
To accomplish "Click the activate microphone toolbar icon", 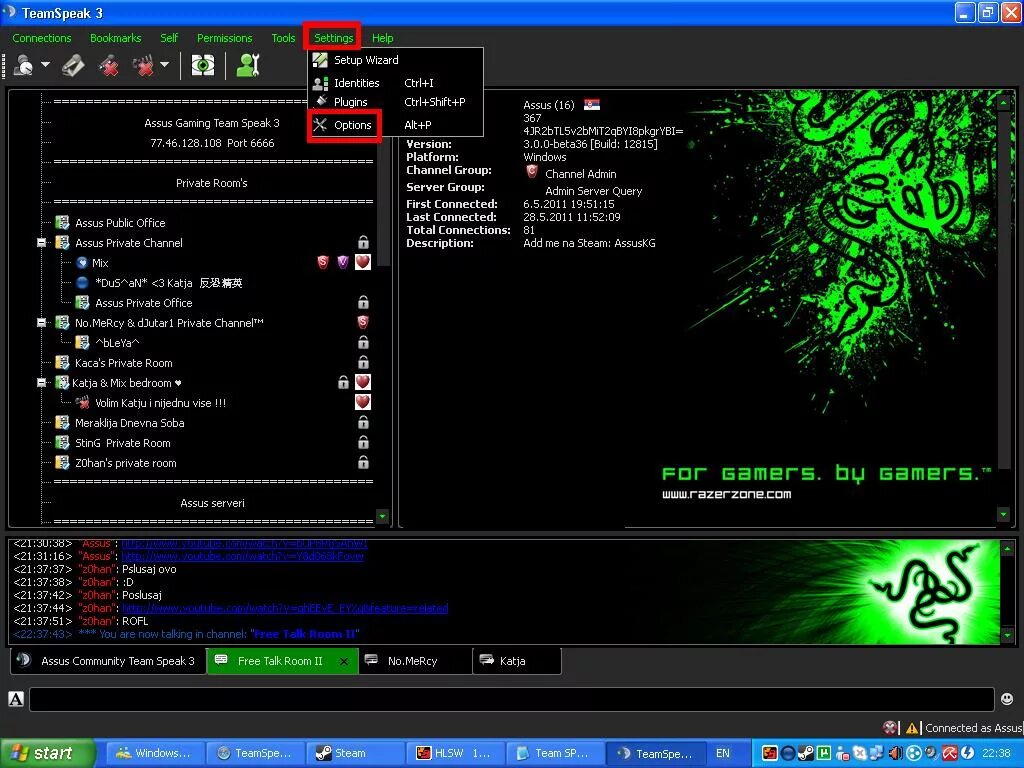I will click(x=73, y=65).
